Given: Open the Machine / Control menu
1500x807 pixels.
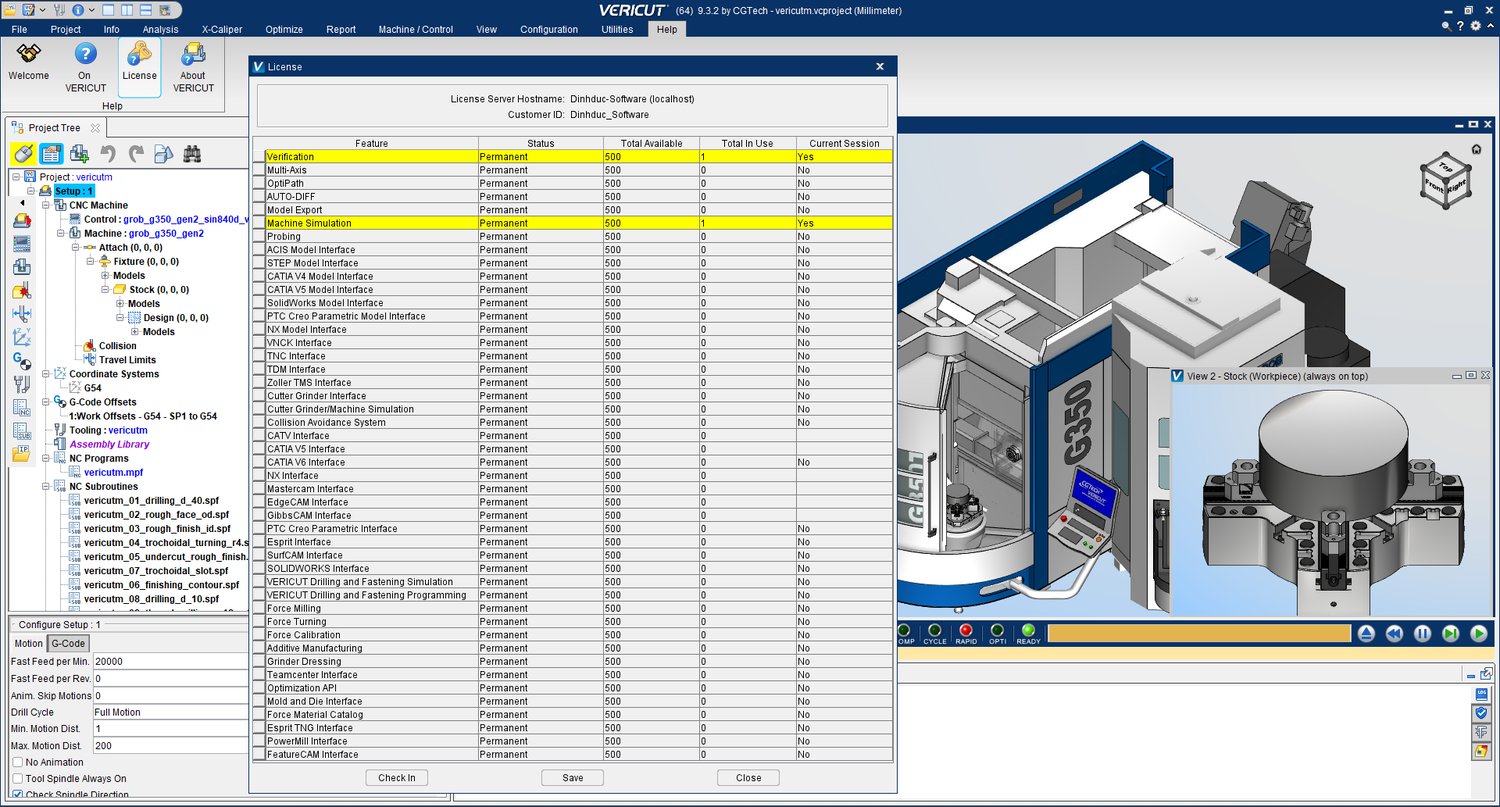Looking at the screenshot, I should click(415, 29).
